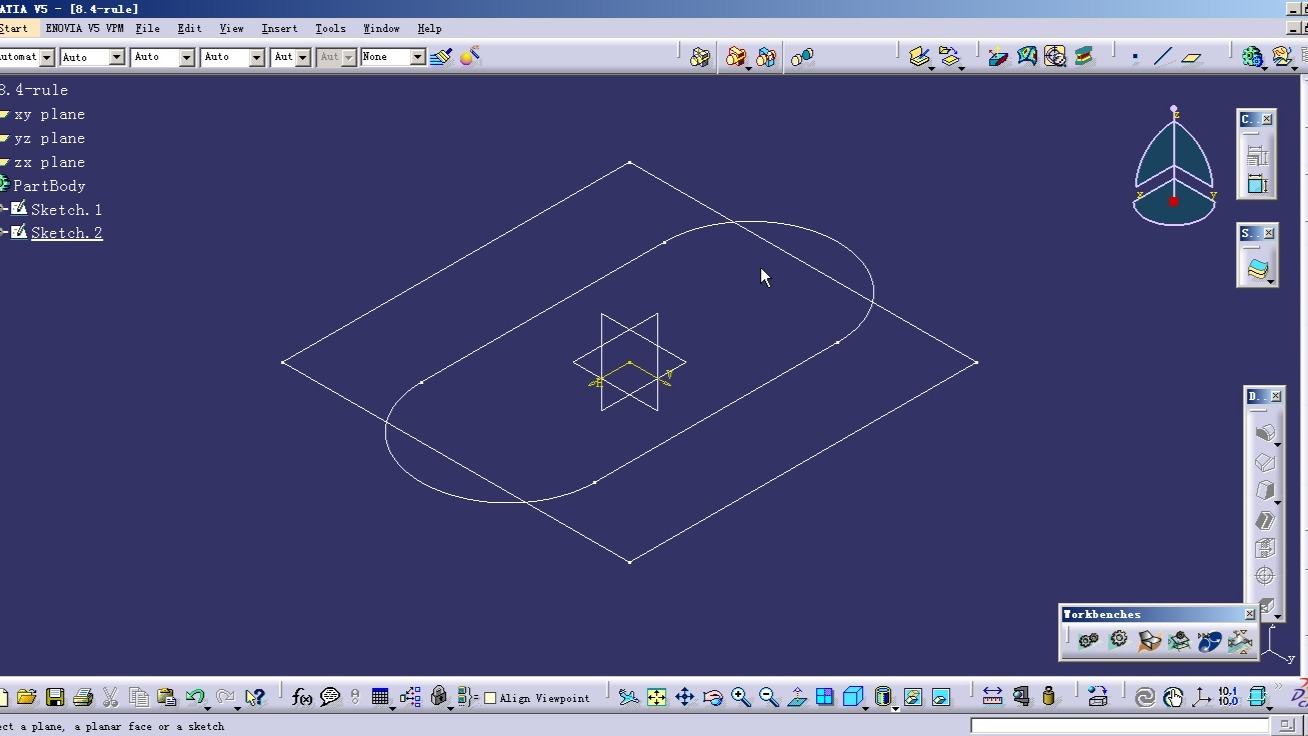Click the first gear icon in Workbenches
The height and width of the screenshot is (736, 1308).
pos(1089,640)
